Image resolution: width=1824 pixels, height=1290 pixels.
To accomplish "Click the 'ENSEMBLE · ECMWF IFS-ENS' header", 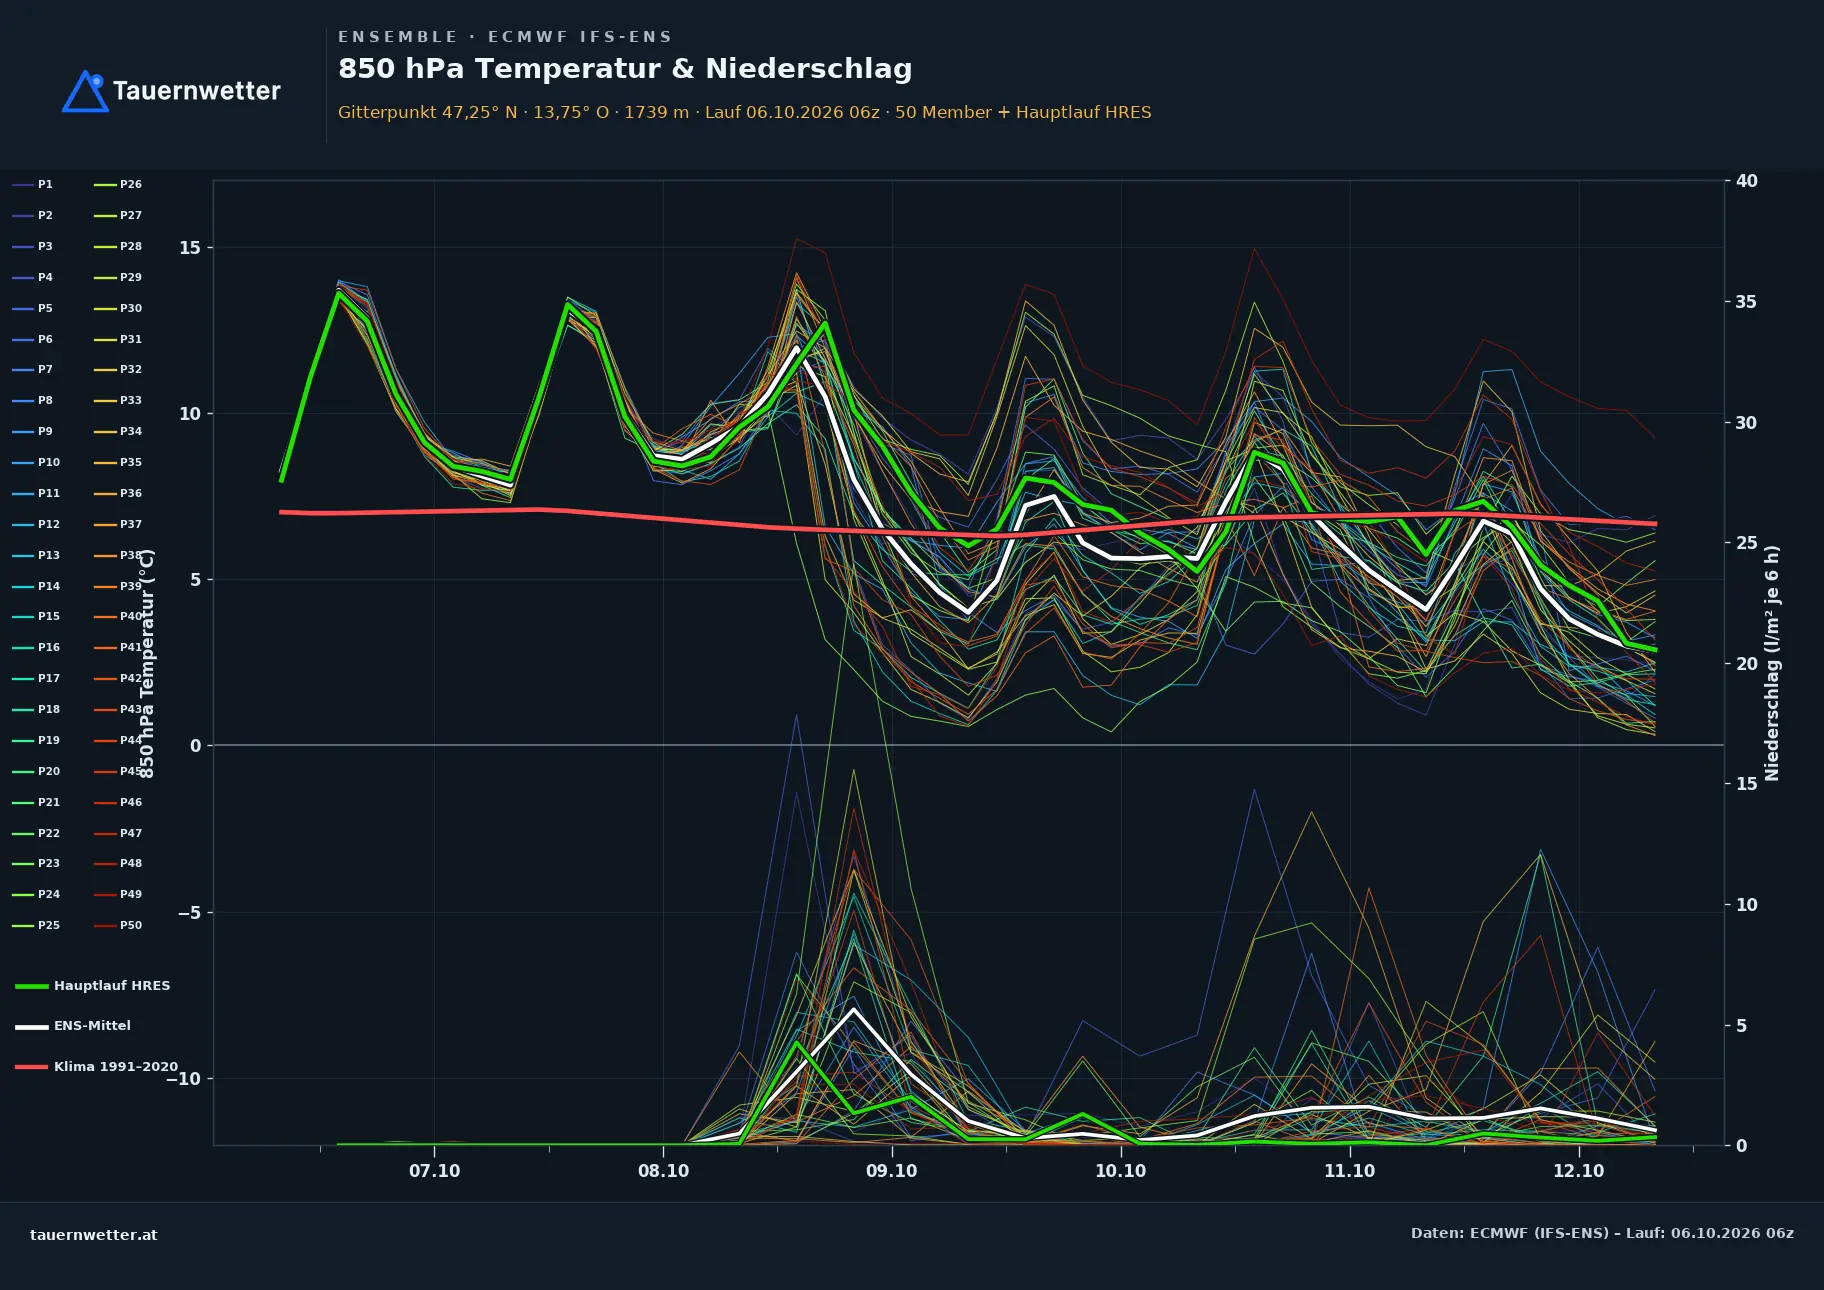I will [x=505, y=37].
